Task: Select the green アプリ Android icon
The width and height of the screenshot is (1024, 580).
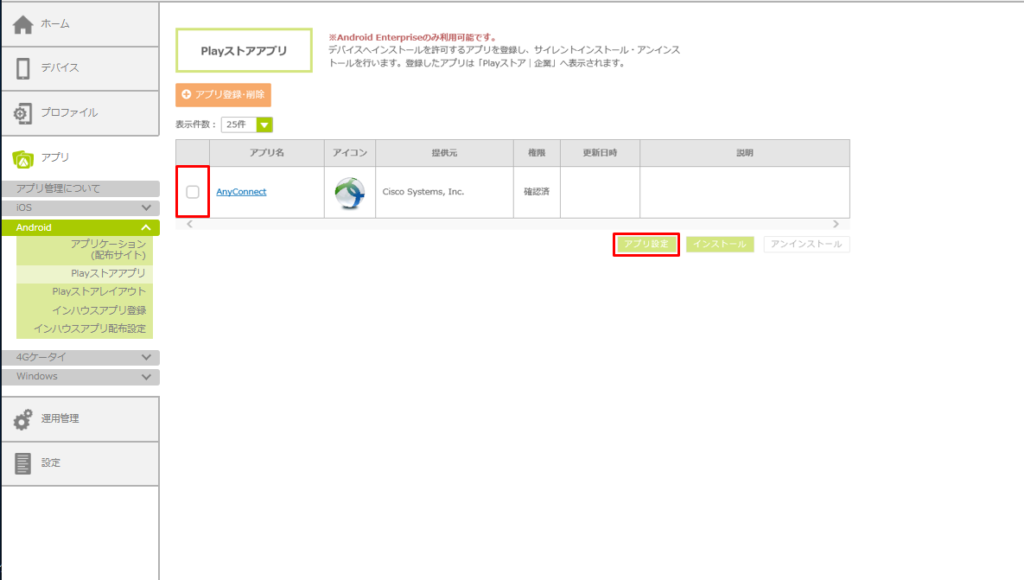Action: click(24, 158)
